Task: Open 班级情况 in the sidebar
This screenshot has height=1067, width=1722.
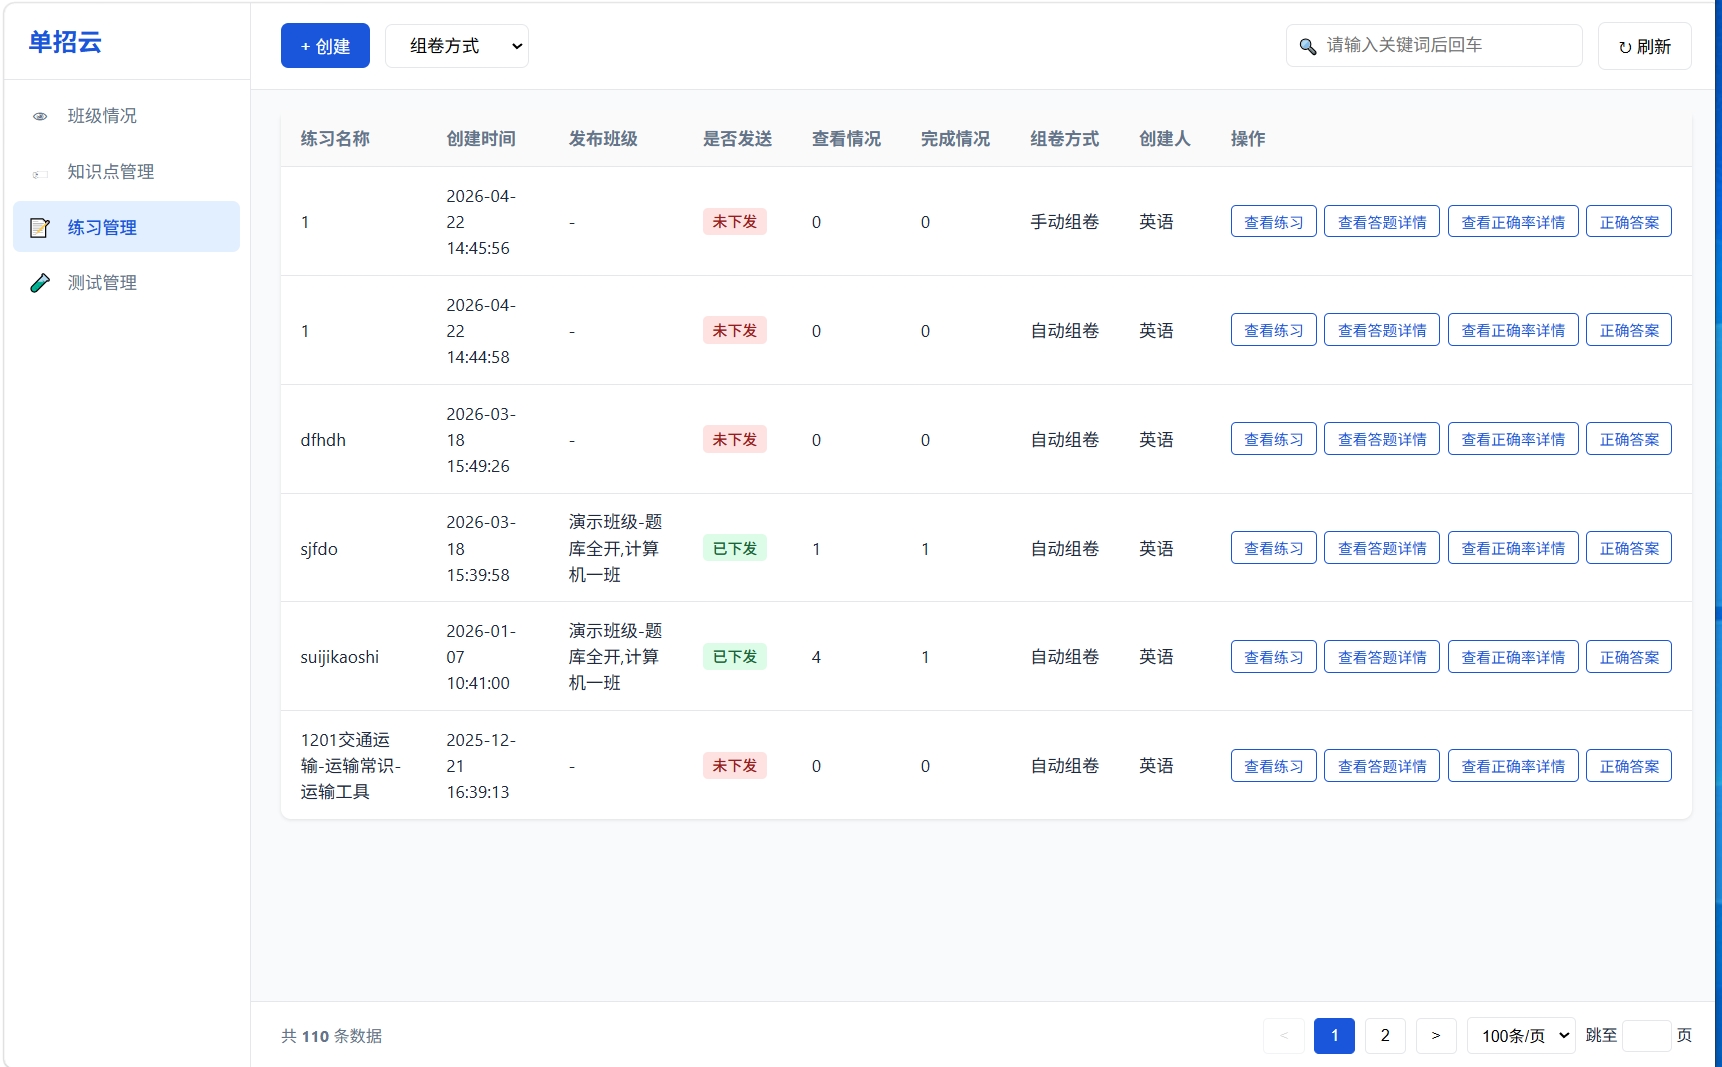Action: [126, 116]
